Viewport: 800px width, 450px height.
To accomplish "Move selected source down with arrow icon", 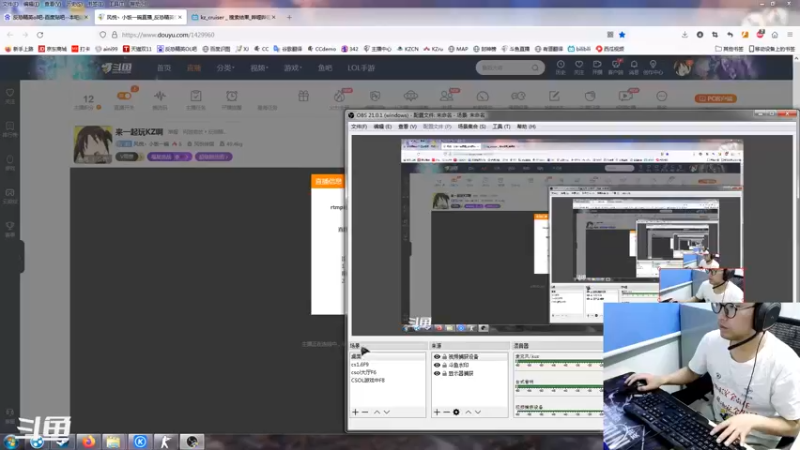I will 478,412.
